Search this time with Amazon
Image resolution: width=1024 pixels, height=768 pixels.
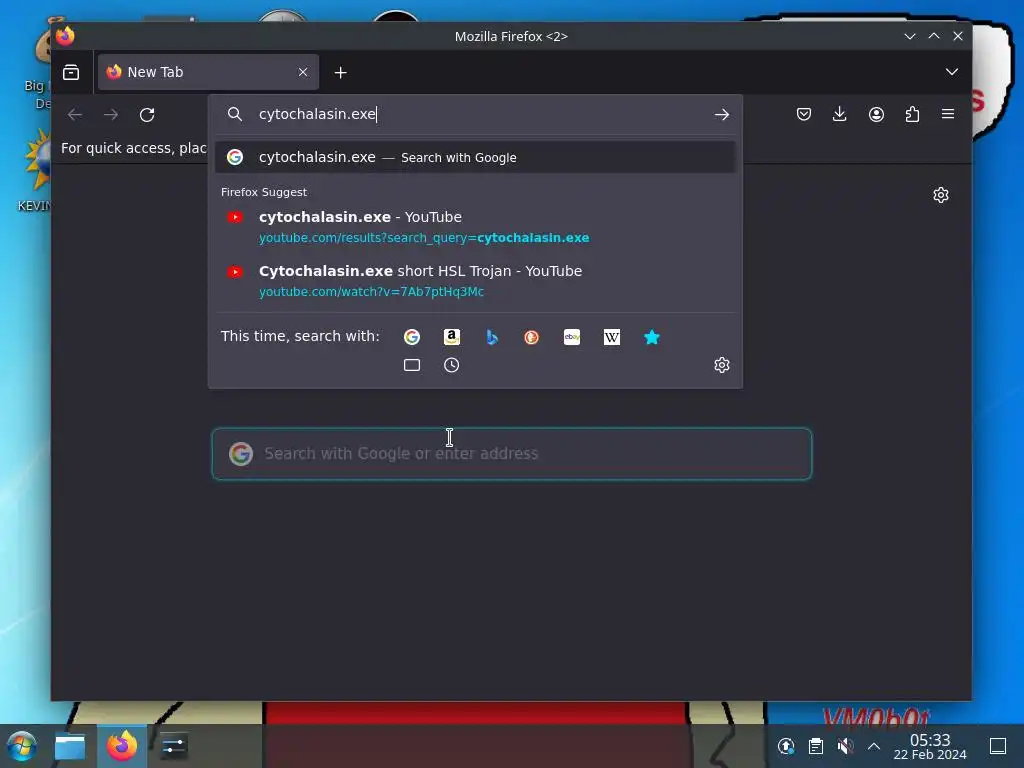coord(452,337)
